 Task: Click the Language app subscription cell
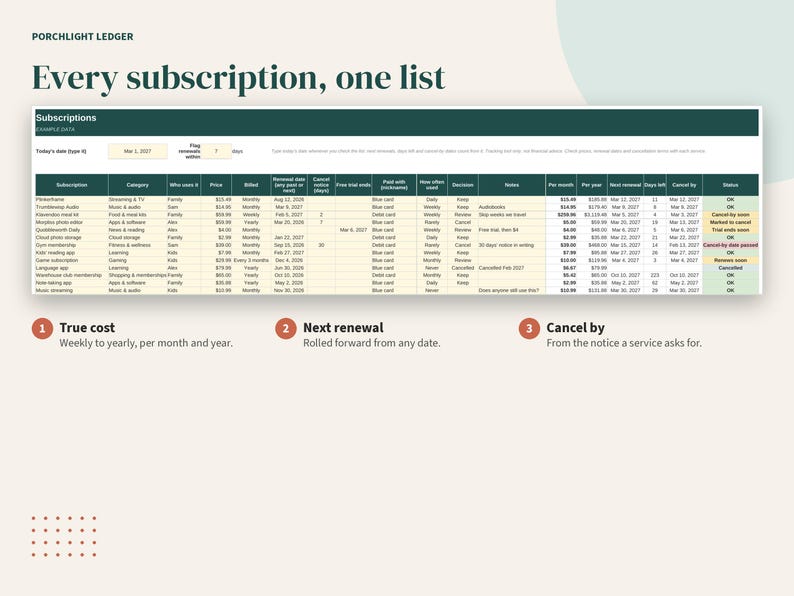72,268
